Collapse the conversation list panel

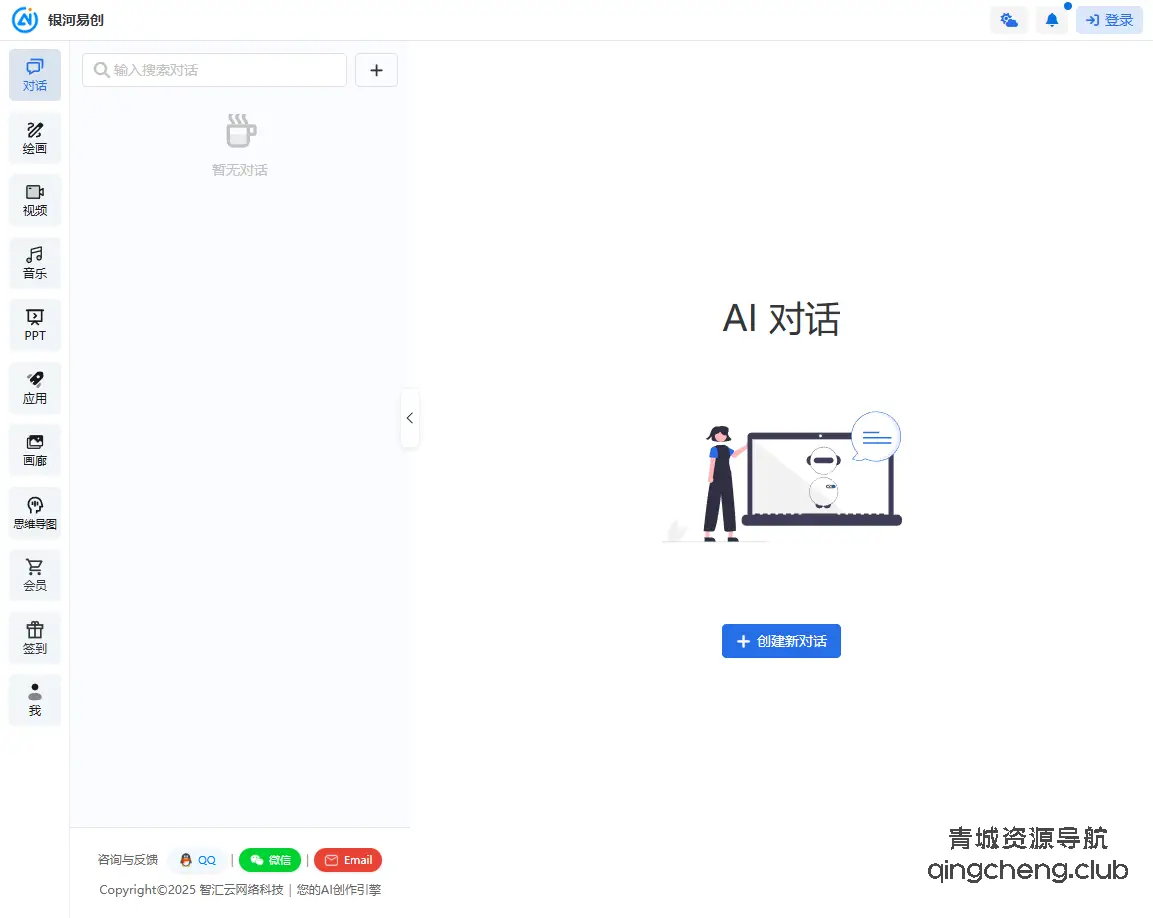[x=410, y=419]
